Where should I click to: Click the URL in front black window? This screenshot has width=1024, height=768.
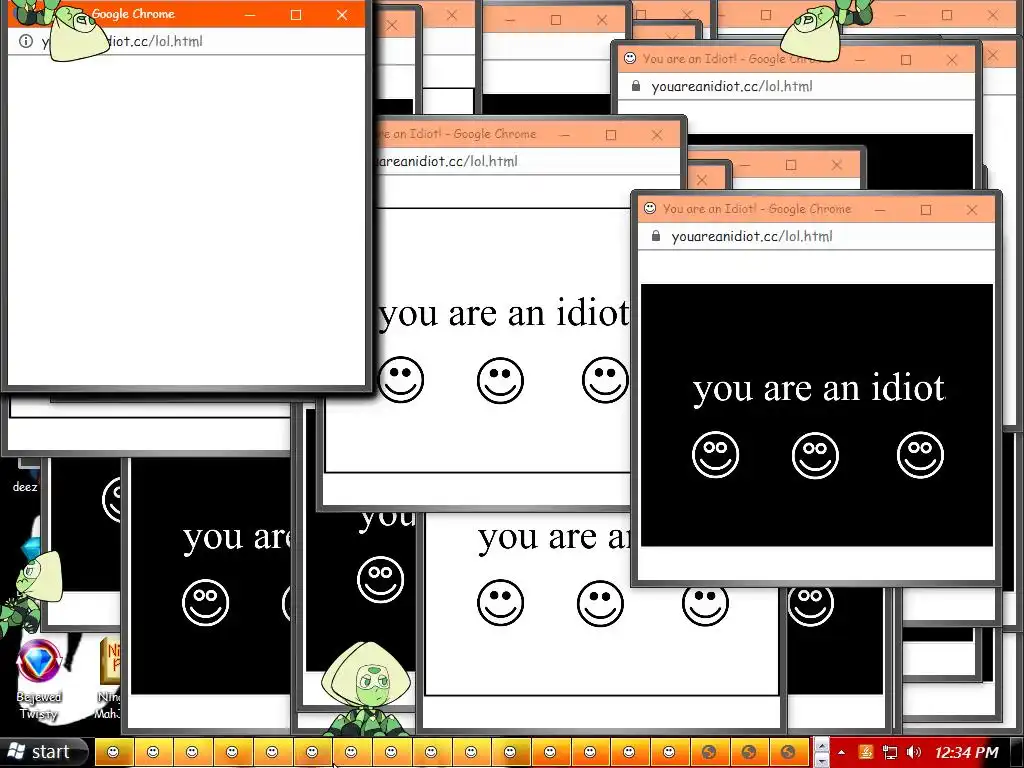pos(752,236)
